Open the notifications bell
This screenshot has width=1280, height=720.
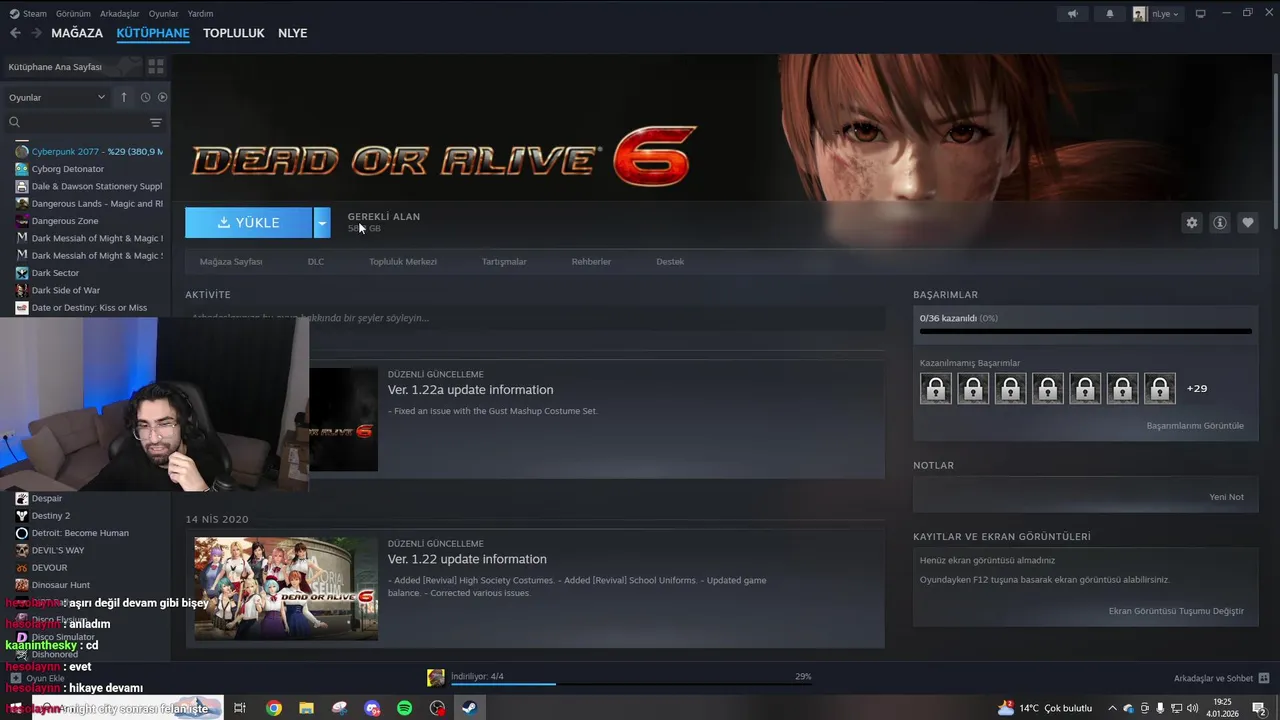coord(1109,14)
